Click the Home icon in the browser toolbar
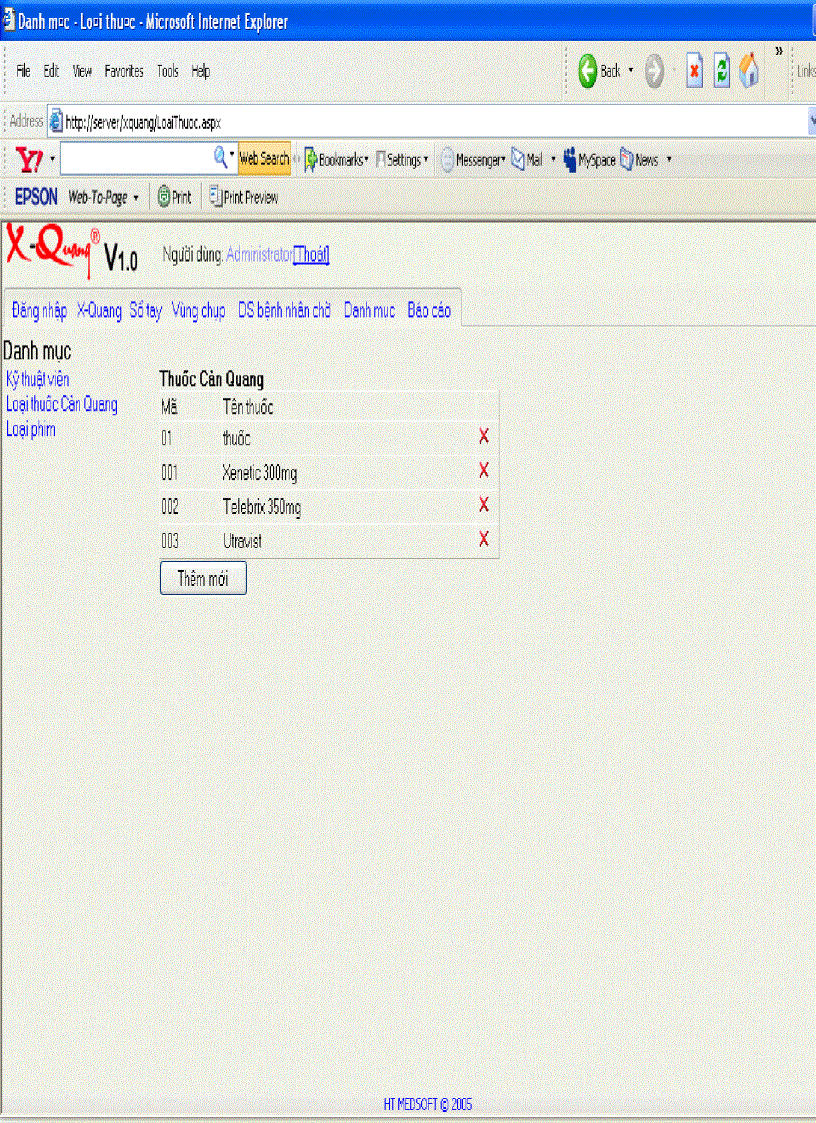This screenshot has height=1123, width=816. coord(749,71)
